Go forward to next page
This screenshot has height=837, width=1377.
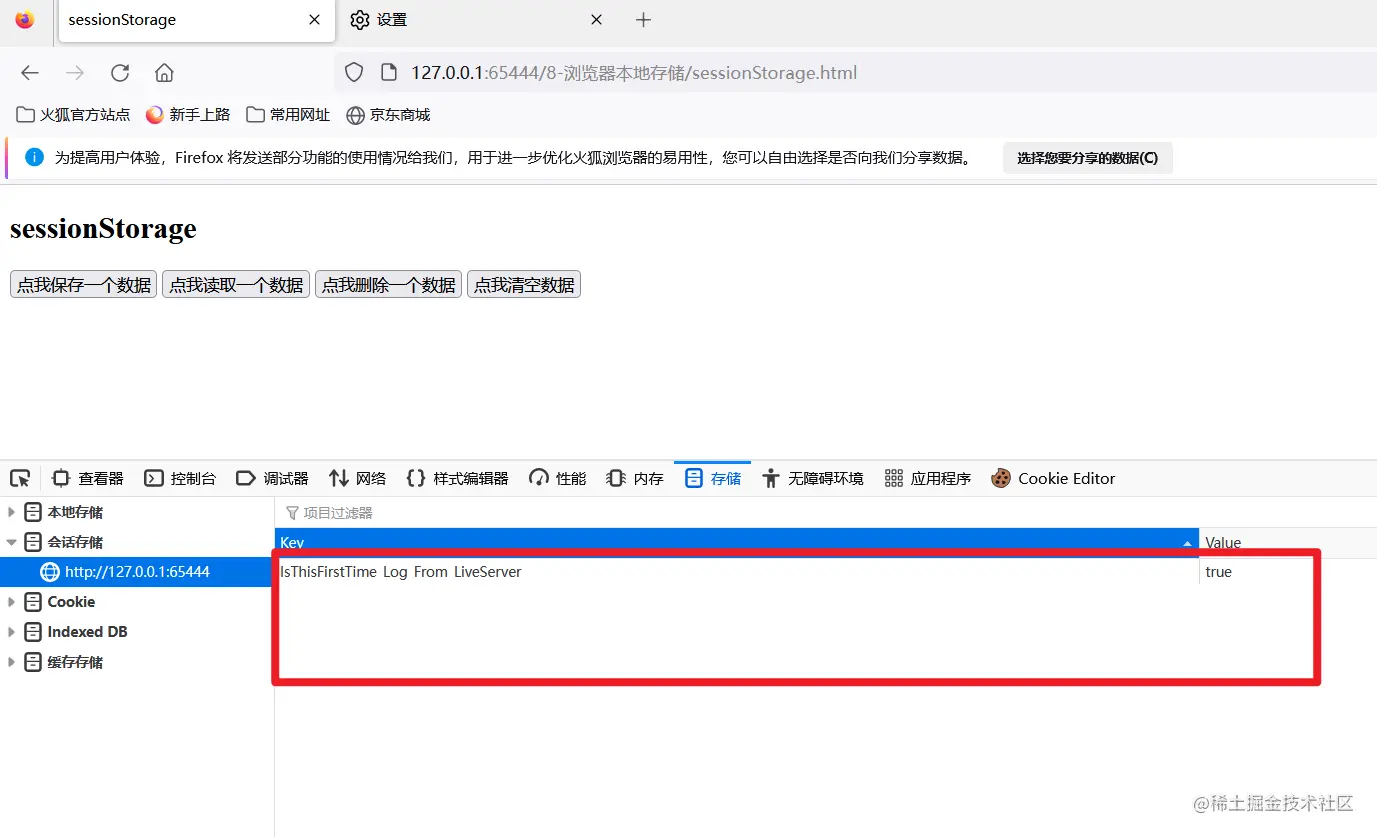pos(75,73)
